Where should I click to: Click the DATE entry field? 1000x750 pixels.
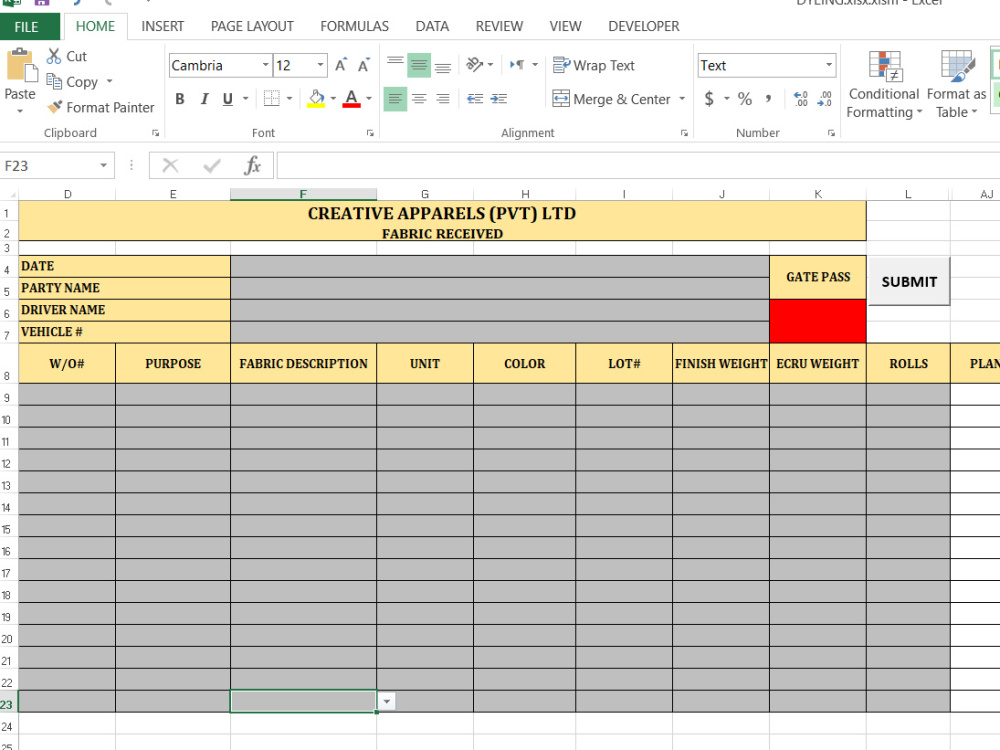[x=500, y=267]
